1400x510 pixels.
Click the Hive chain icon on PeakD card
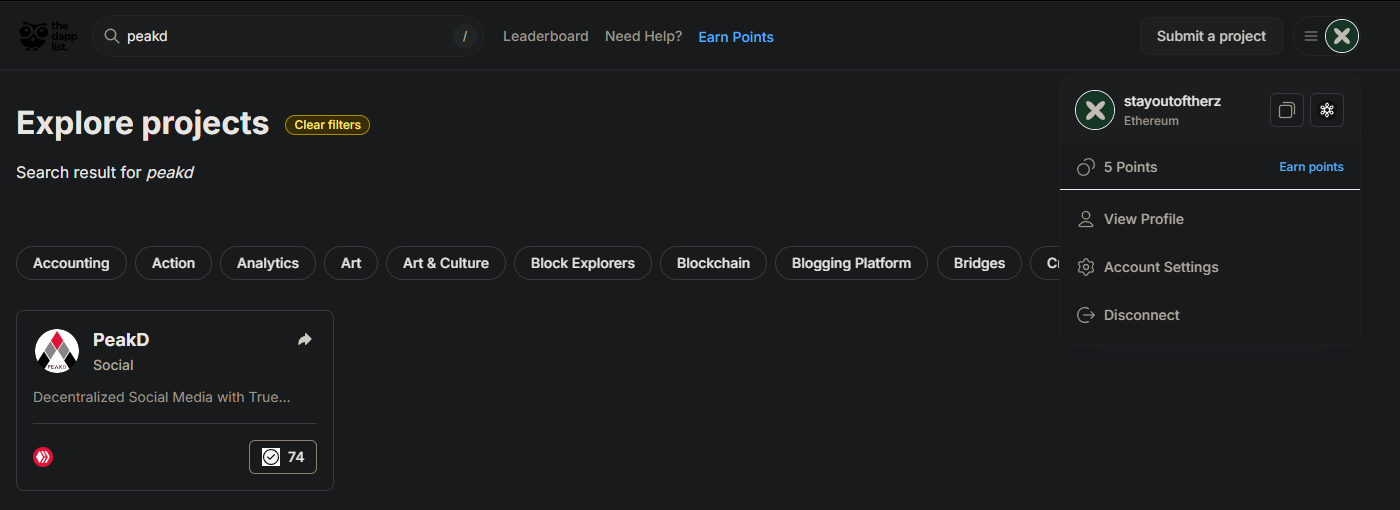43,457
